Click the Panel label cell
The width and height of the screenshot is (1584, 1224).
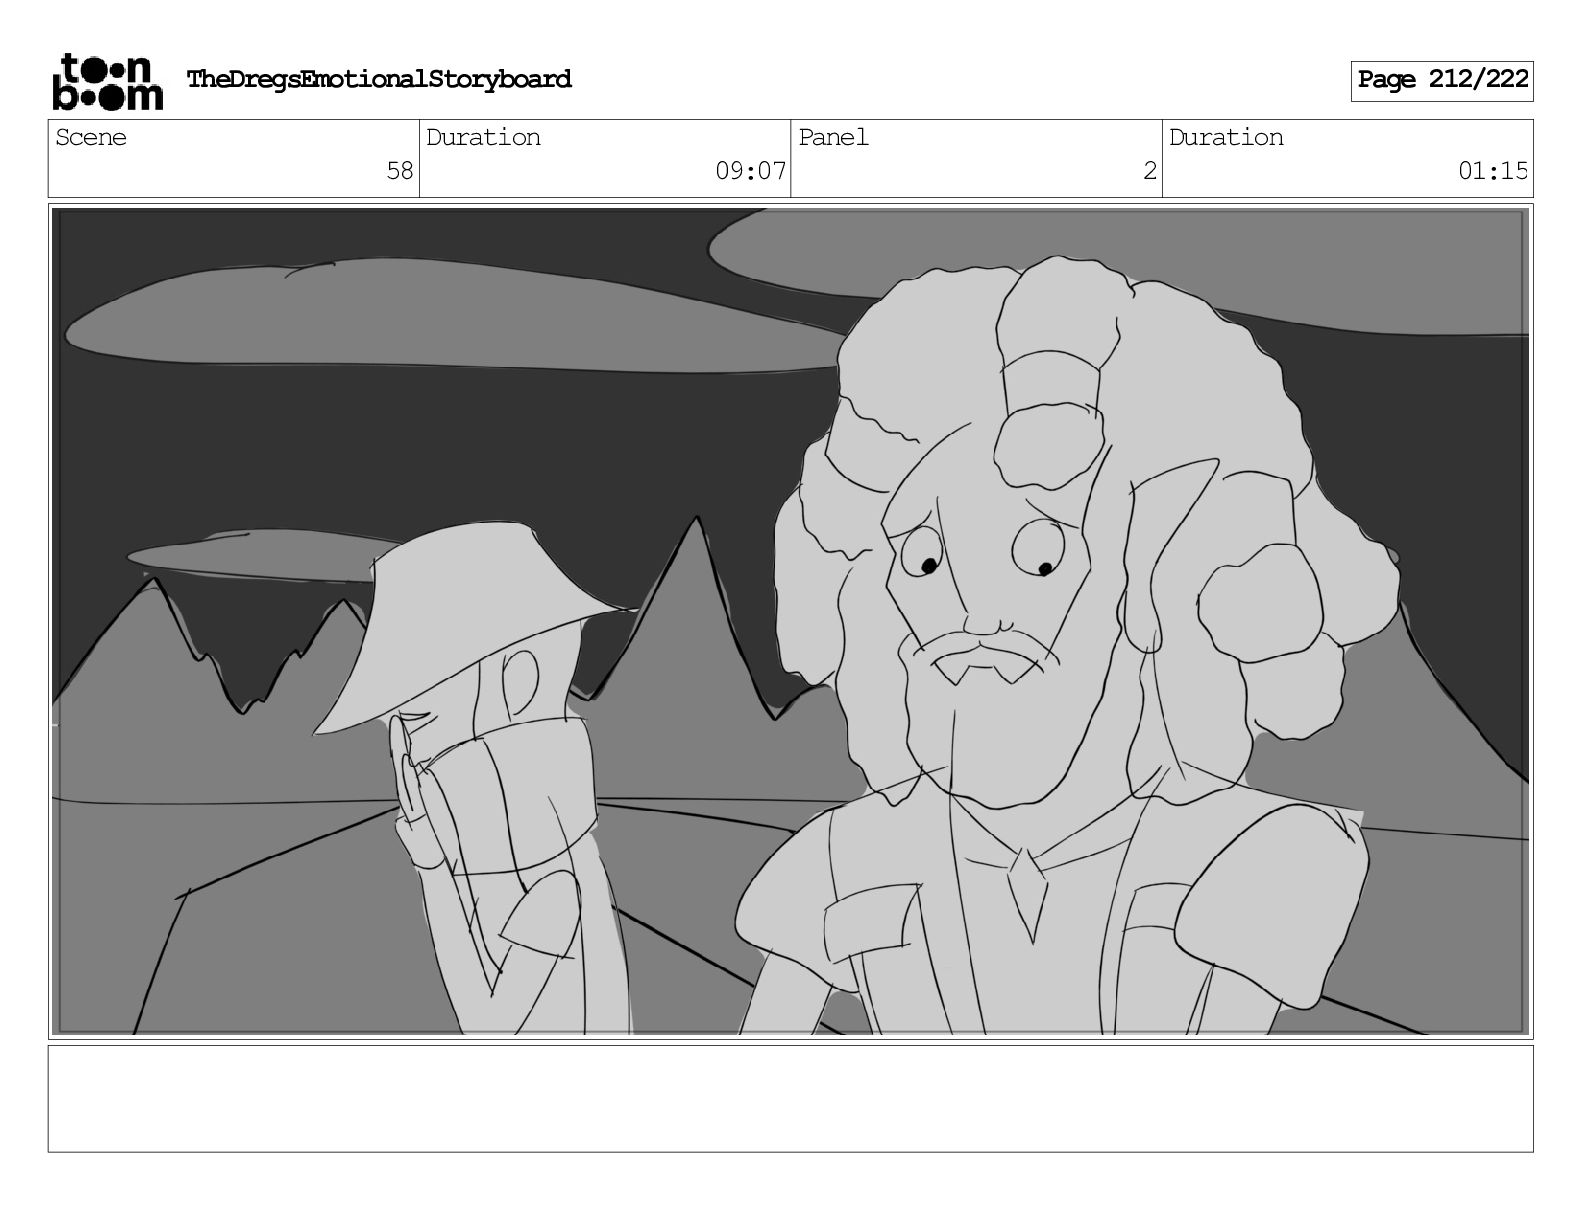(x=977, y=158)
